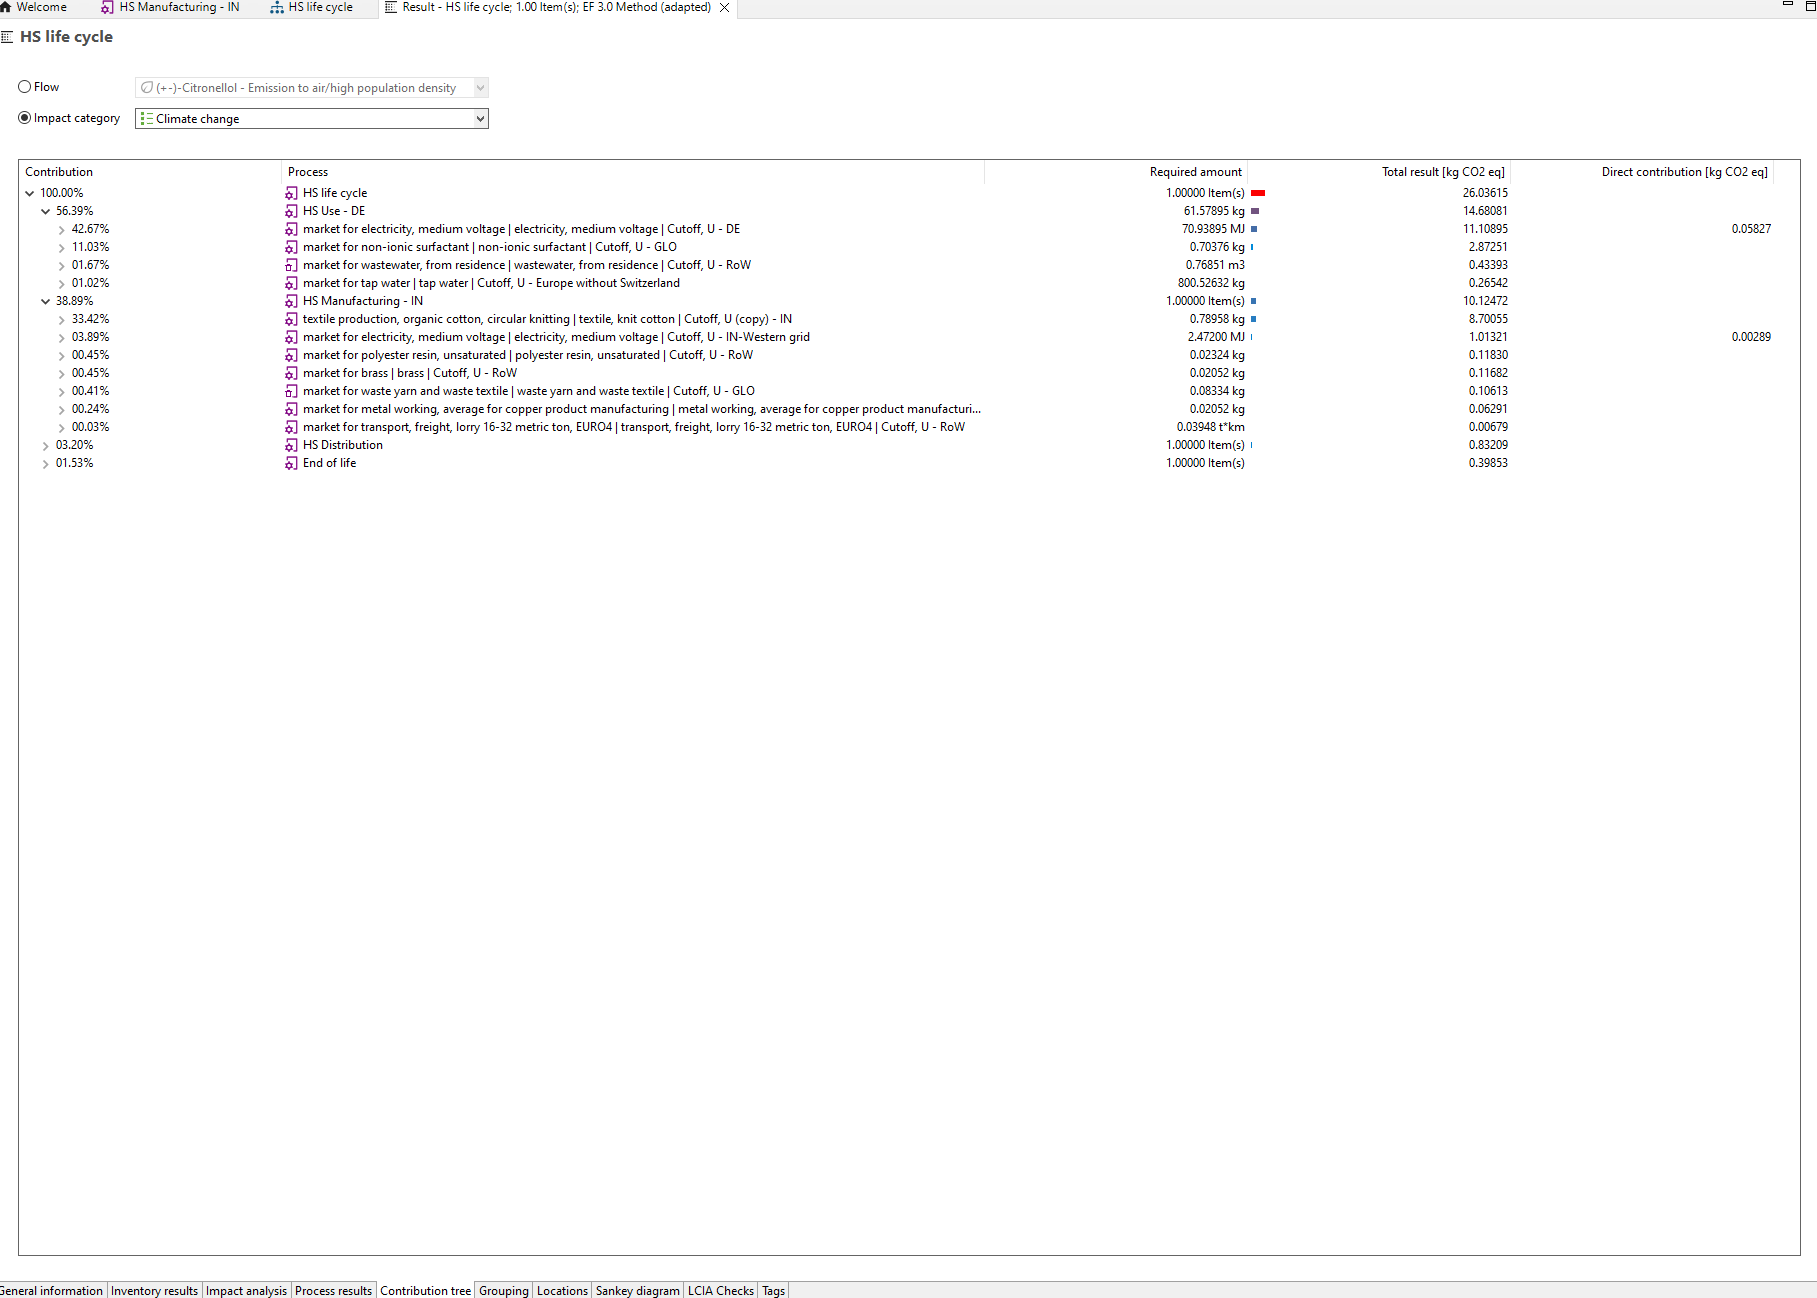Screen dimensions: 1817x1298
Task: Select the Flow radio button
Action: pyautogui.click(x=25, y=87)
